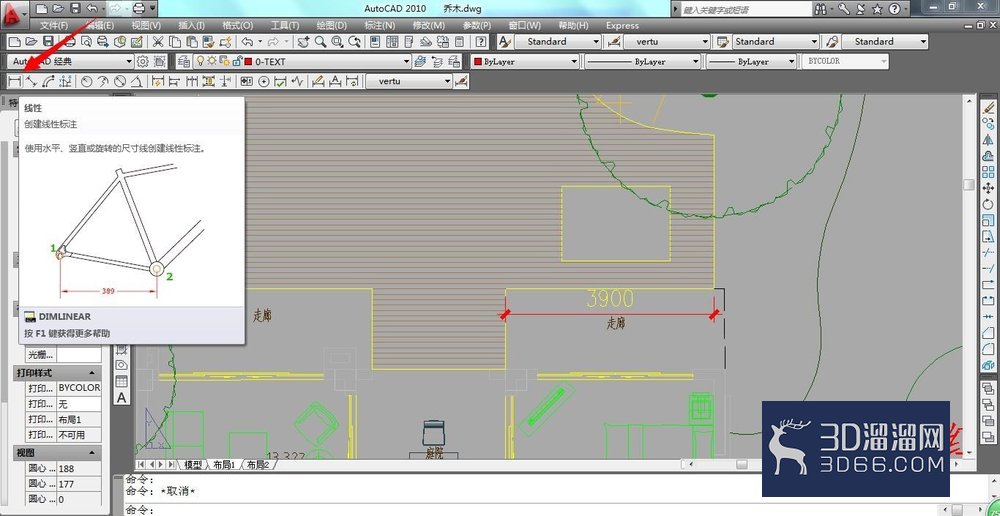Screen dimensions: 1000x516
Task: Click the Favorites star icon
Action: pyautogui.click(x=877, y=9)
